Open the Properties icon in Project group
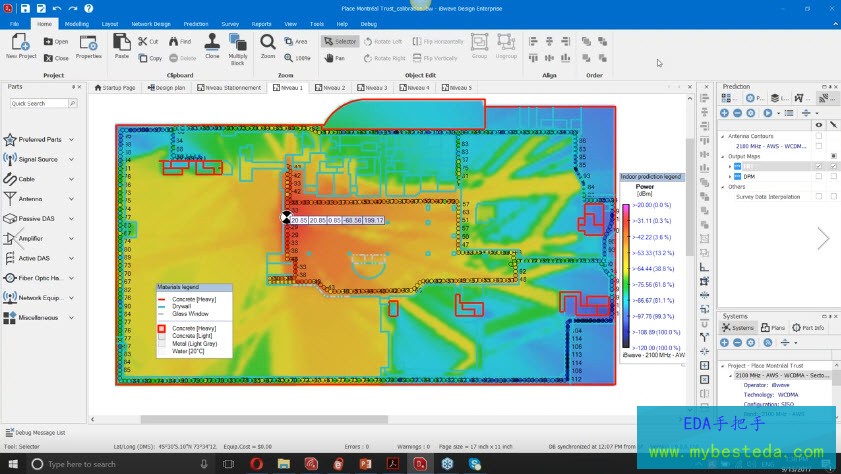This screenshot has height=474, width=841. (89, 43)
